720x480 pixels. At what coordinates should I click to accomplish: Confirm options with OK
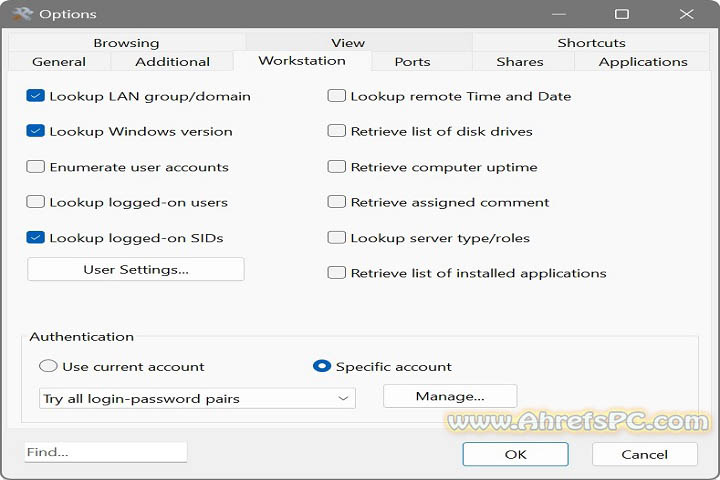[x=515, y=454]
